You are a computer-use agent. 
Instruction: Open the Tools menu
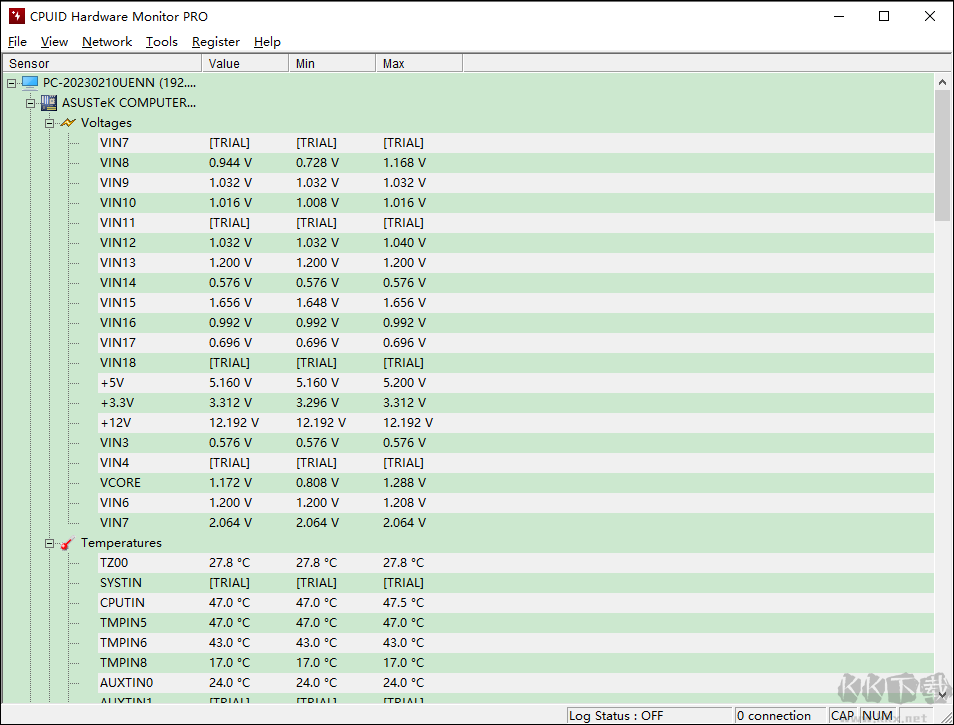pos(161,42)
